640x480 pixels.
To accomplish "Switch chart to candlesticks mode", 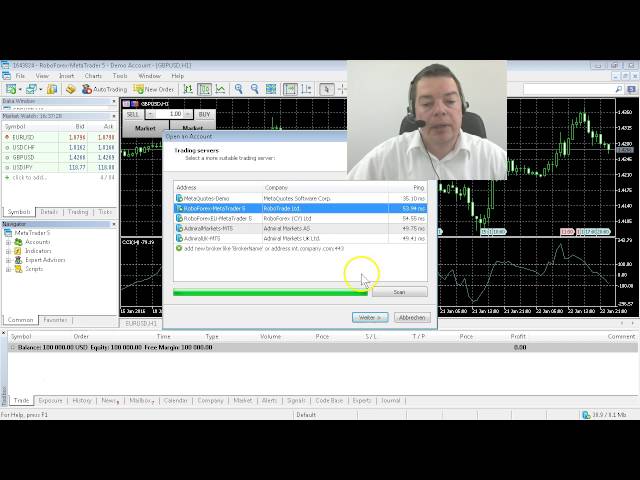I will coord(204,89).
